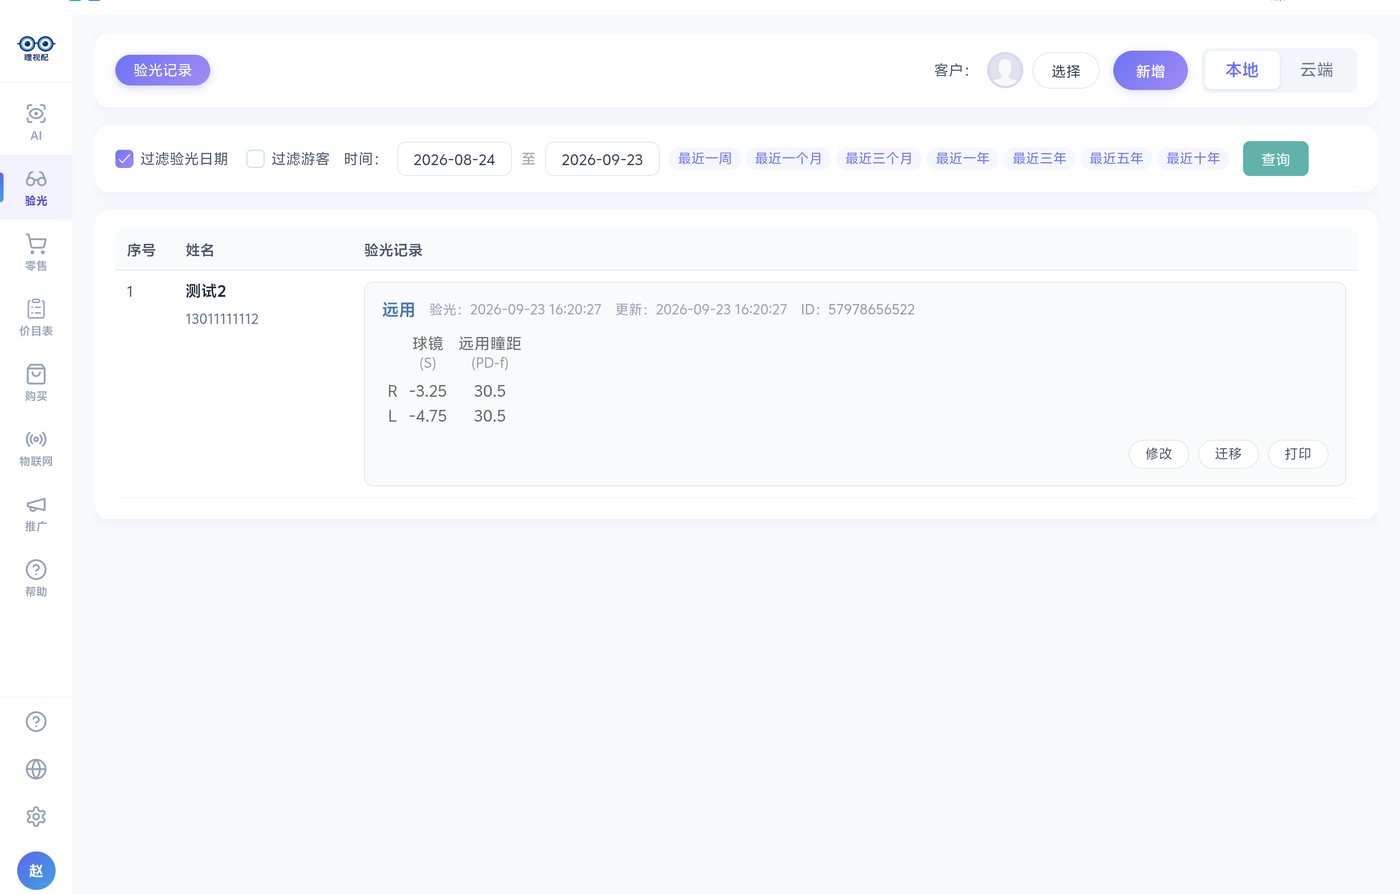Click the bottom question-circle support icon
Screen dimensions: 1400x894
[x=36, y=722]
